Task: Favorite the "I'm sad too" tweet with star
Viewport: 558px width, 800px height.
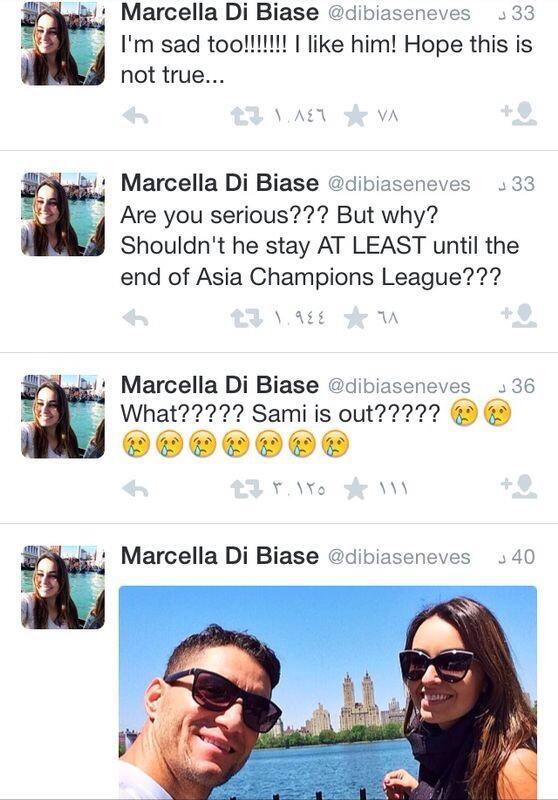Action: pos(356,116)
